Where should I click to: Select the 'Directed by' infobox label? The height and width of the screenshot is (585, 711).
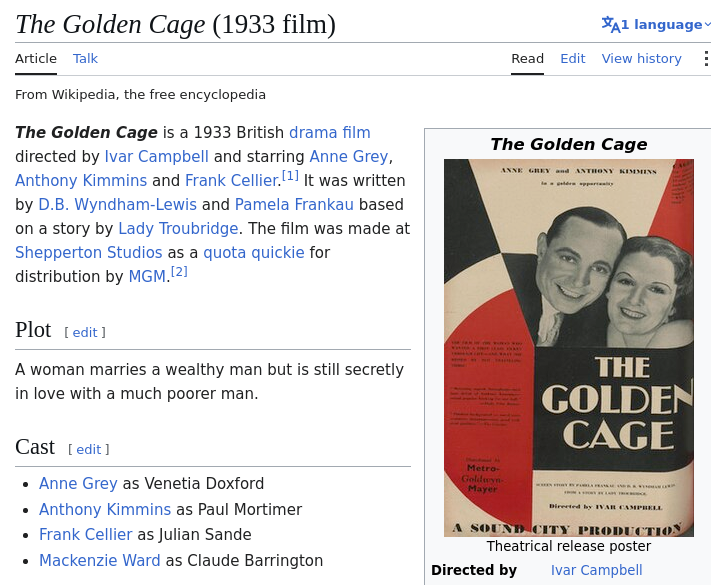pyautogui.click(x=474, y=570)
